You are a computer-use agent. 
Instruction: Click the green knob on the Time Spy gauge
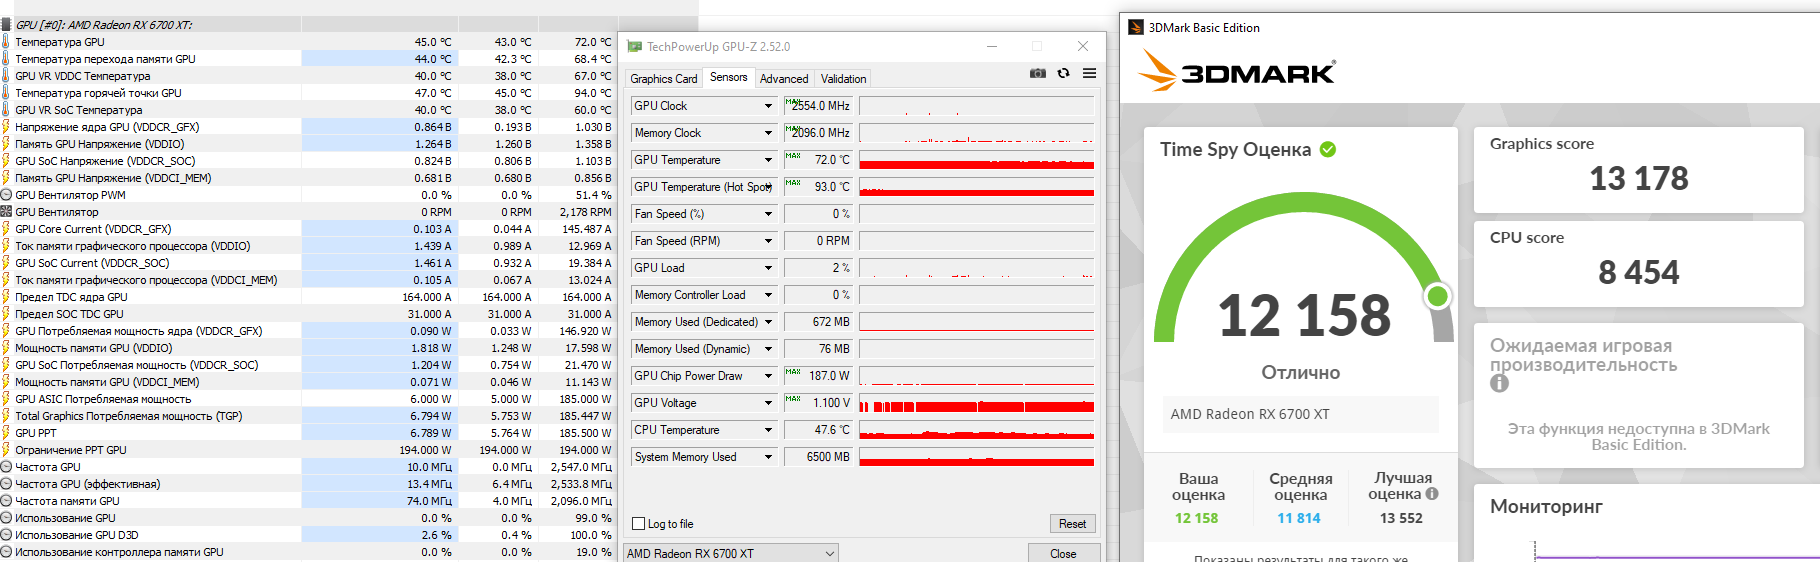1437,296
